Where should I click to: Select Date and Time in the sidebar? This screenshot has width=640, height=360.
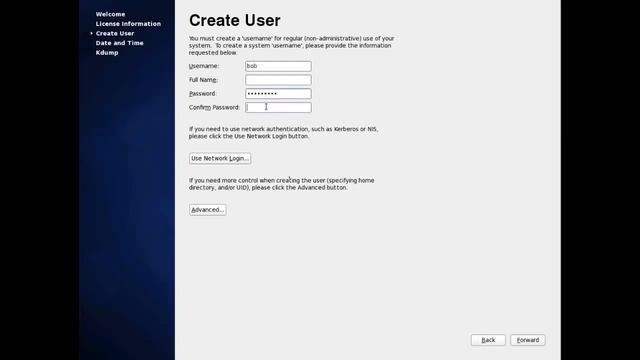(120, 43)
